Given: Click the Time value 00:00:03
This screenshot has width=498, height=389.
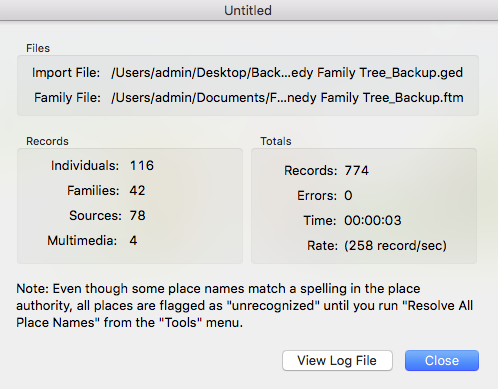Looking at the screenshot, I should pyautogui.click(x=373, y=221).
